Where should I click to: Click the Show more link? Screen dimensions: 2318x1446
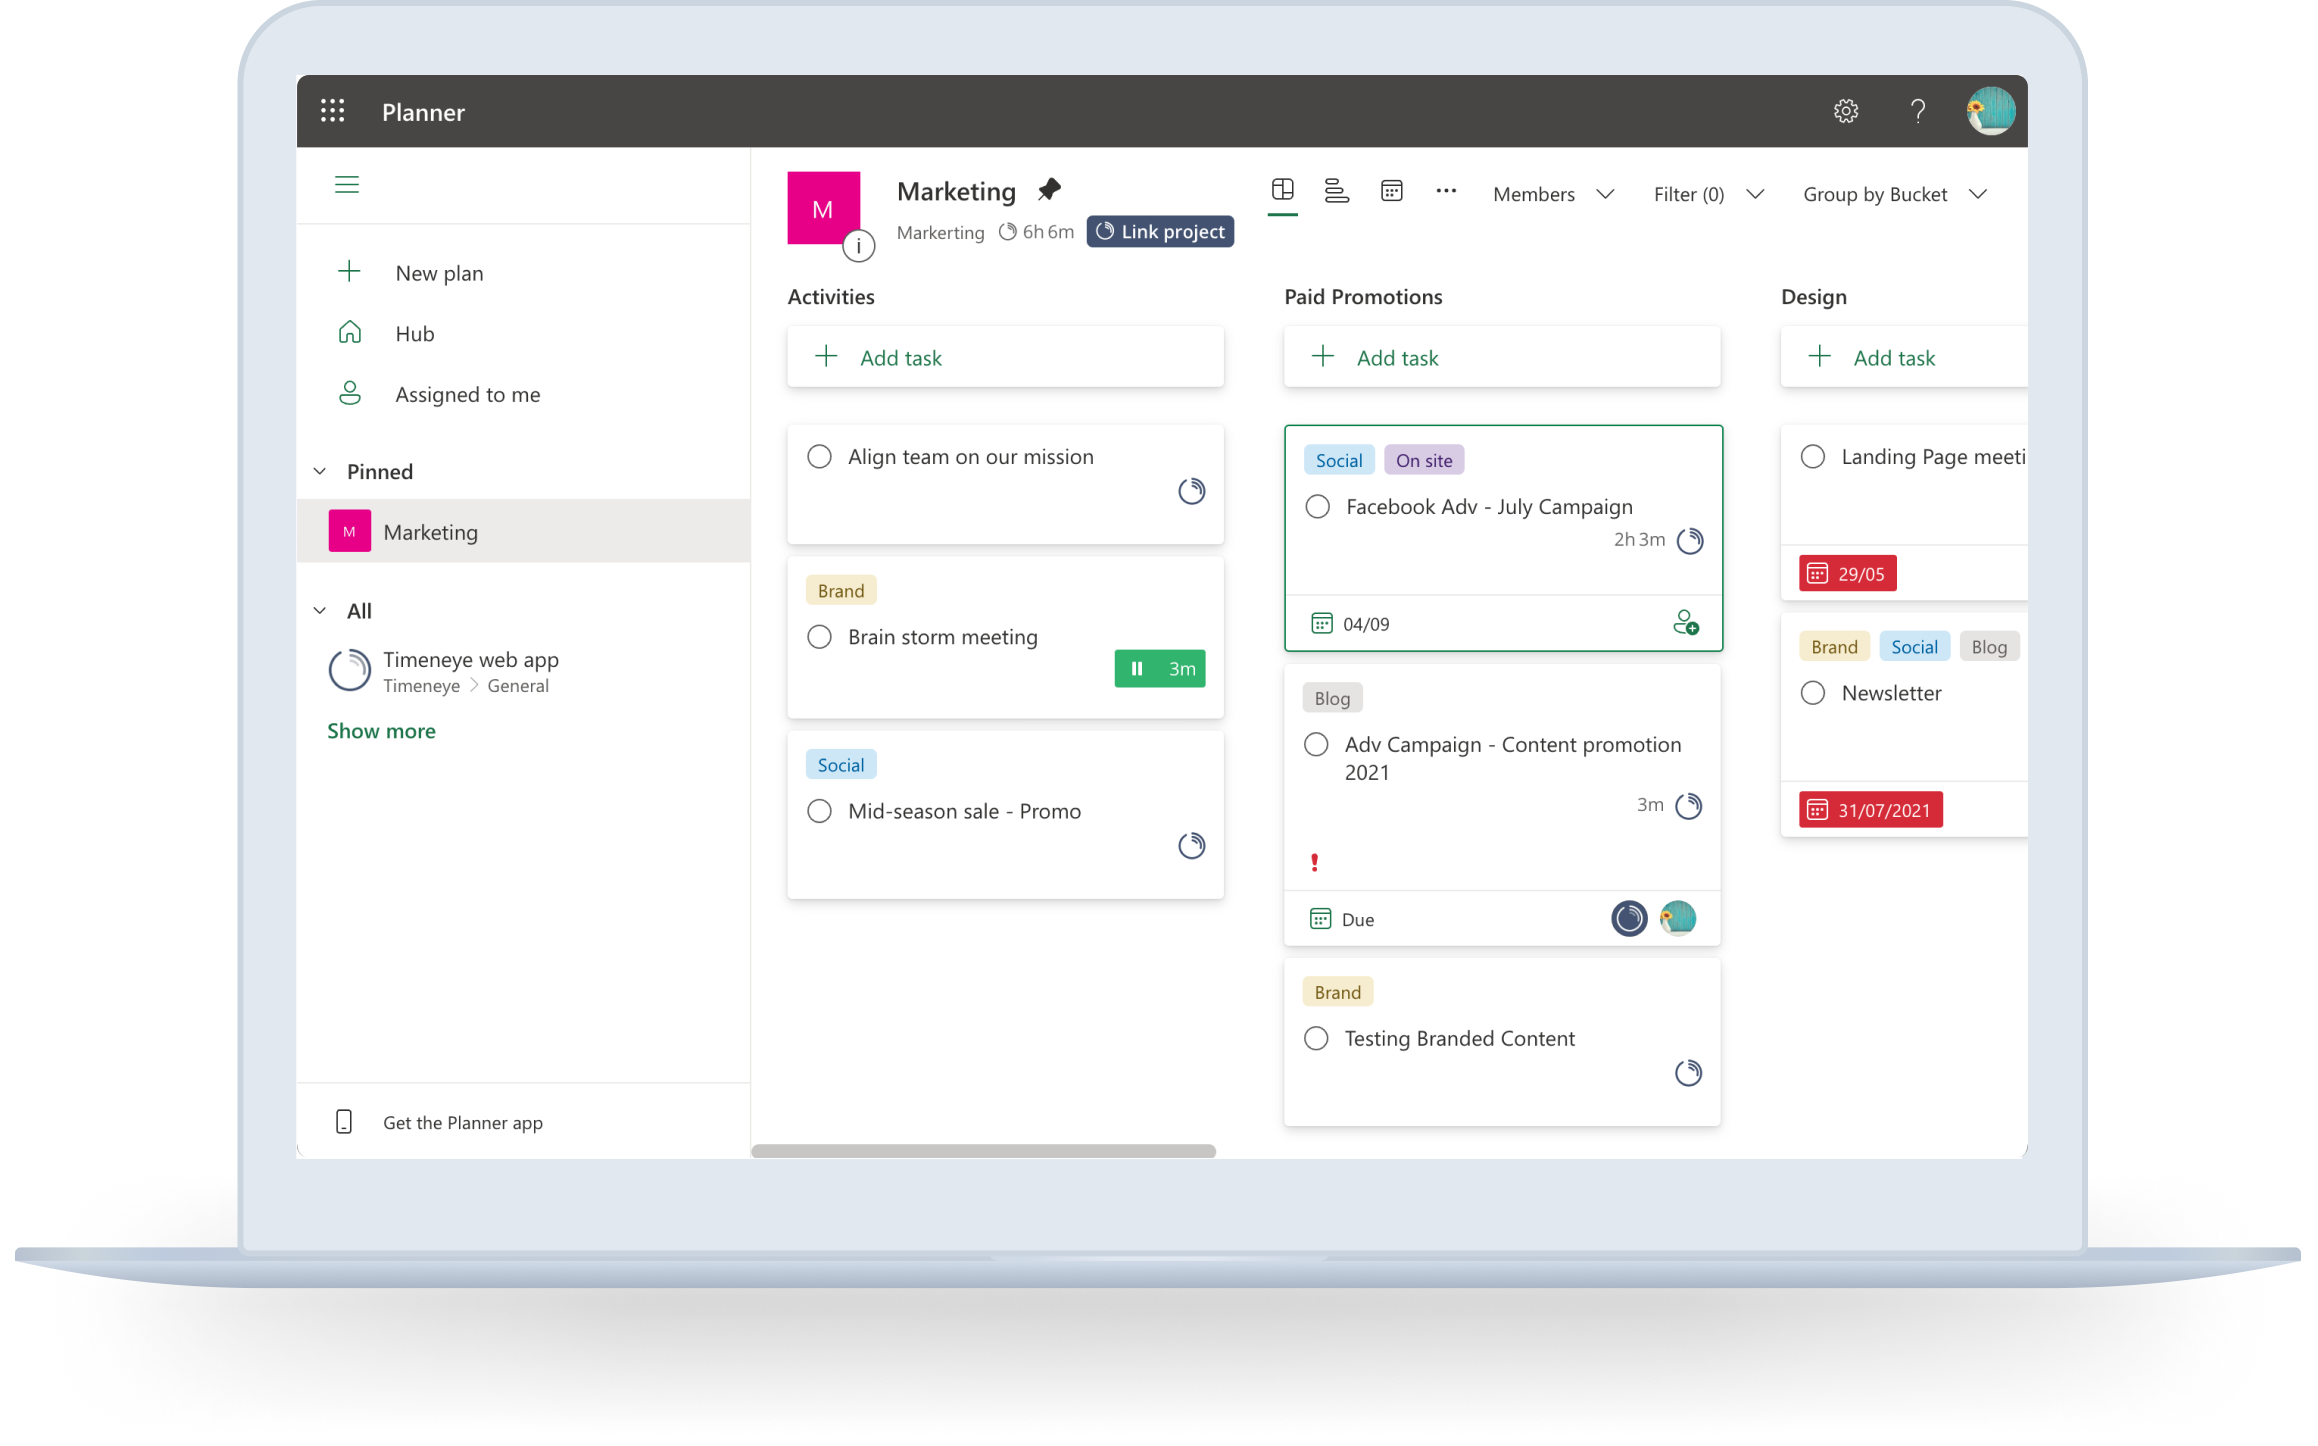[381, 731]
